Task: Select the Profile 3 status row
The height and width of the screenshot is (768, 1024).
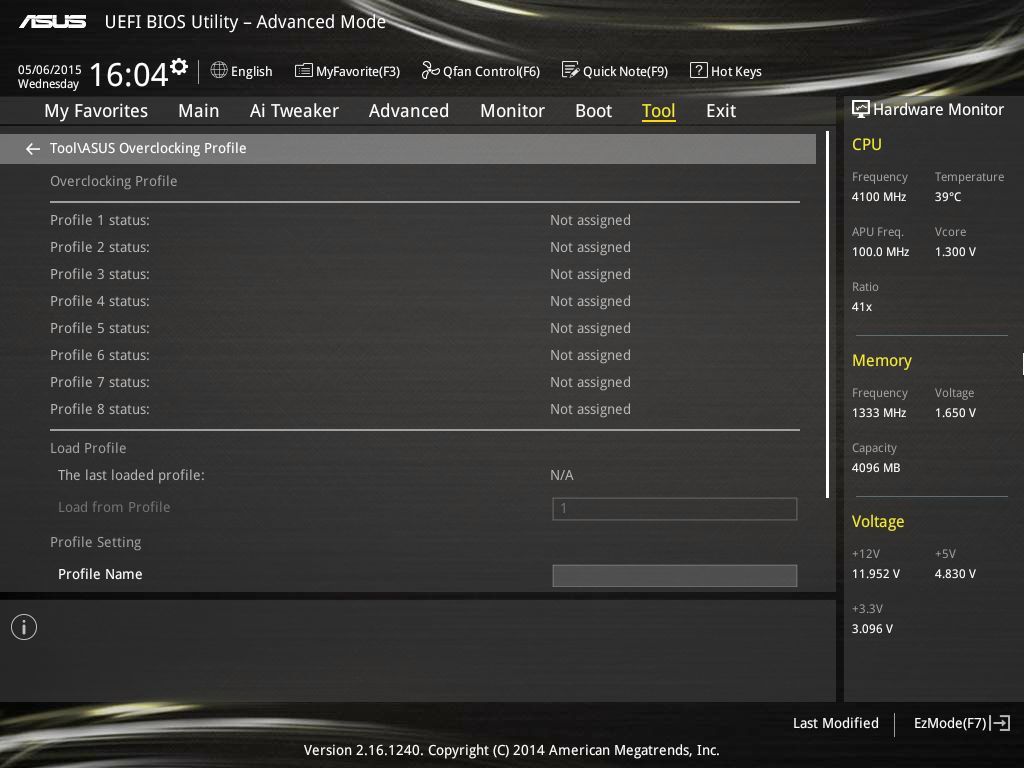Action: [424, 274]
